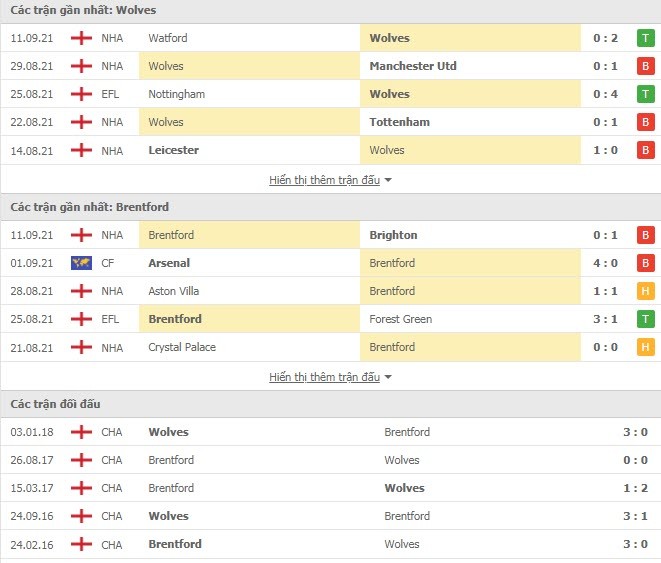Screen dimensions: 661x563
Task: Open the Arsenal 4:0 score result
Action: (605, 263)
